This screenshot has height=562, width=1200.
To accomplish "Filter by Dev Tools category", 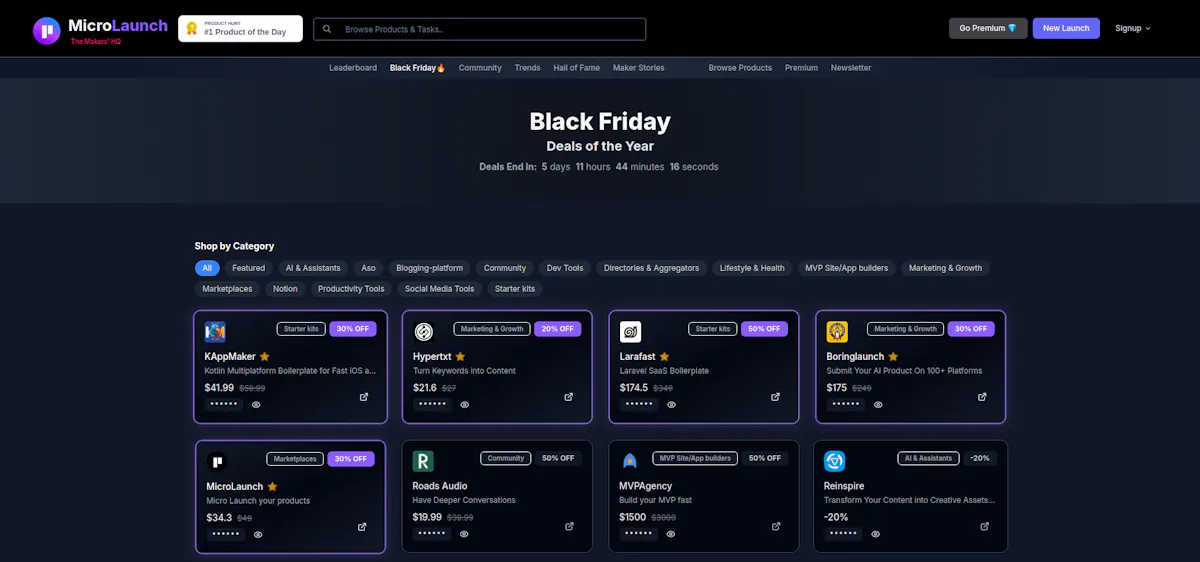I will tap(565, 268).
